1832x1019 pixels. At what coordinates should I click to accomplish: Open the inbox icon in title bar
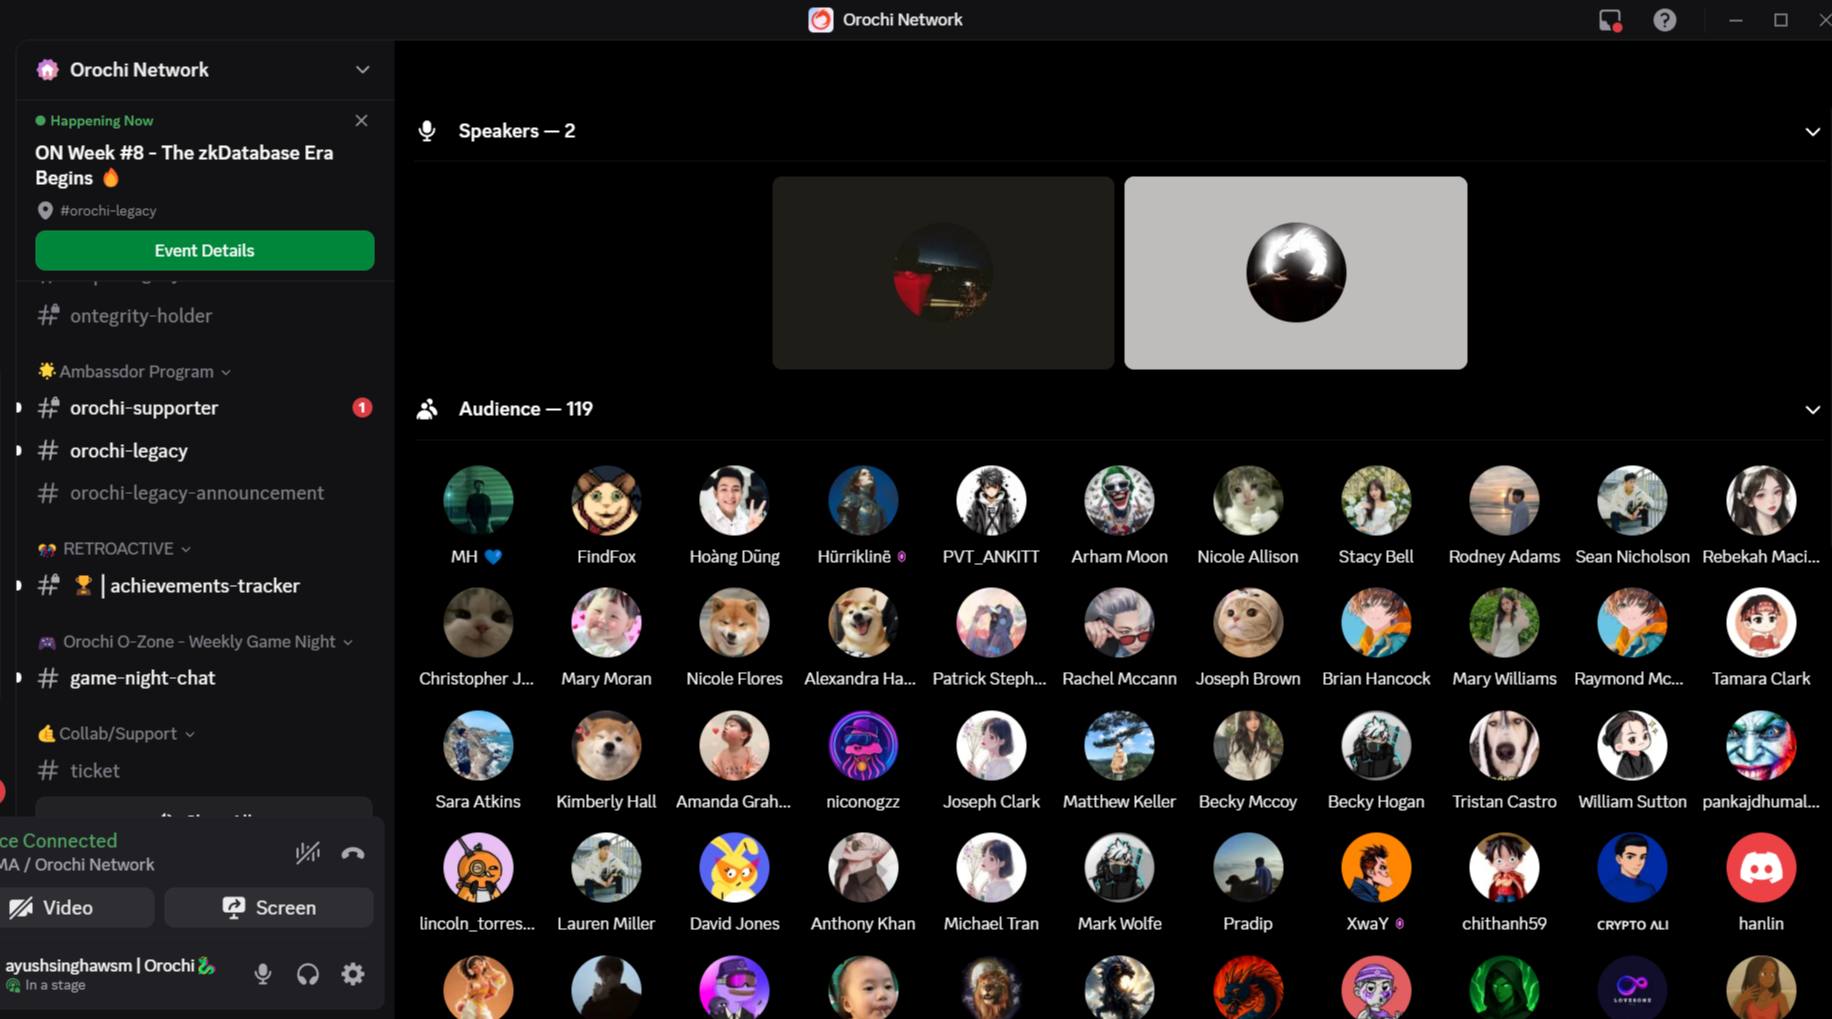pyautogui.click(x=1609, y=20)
